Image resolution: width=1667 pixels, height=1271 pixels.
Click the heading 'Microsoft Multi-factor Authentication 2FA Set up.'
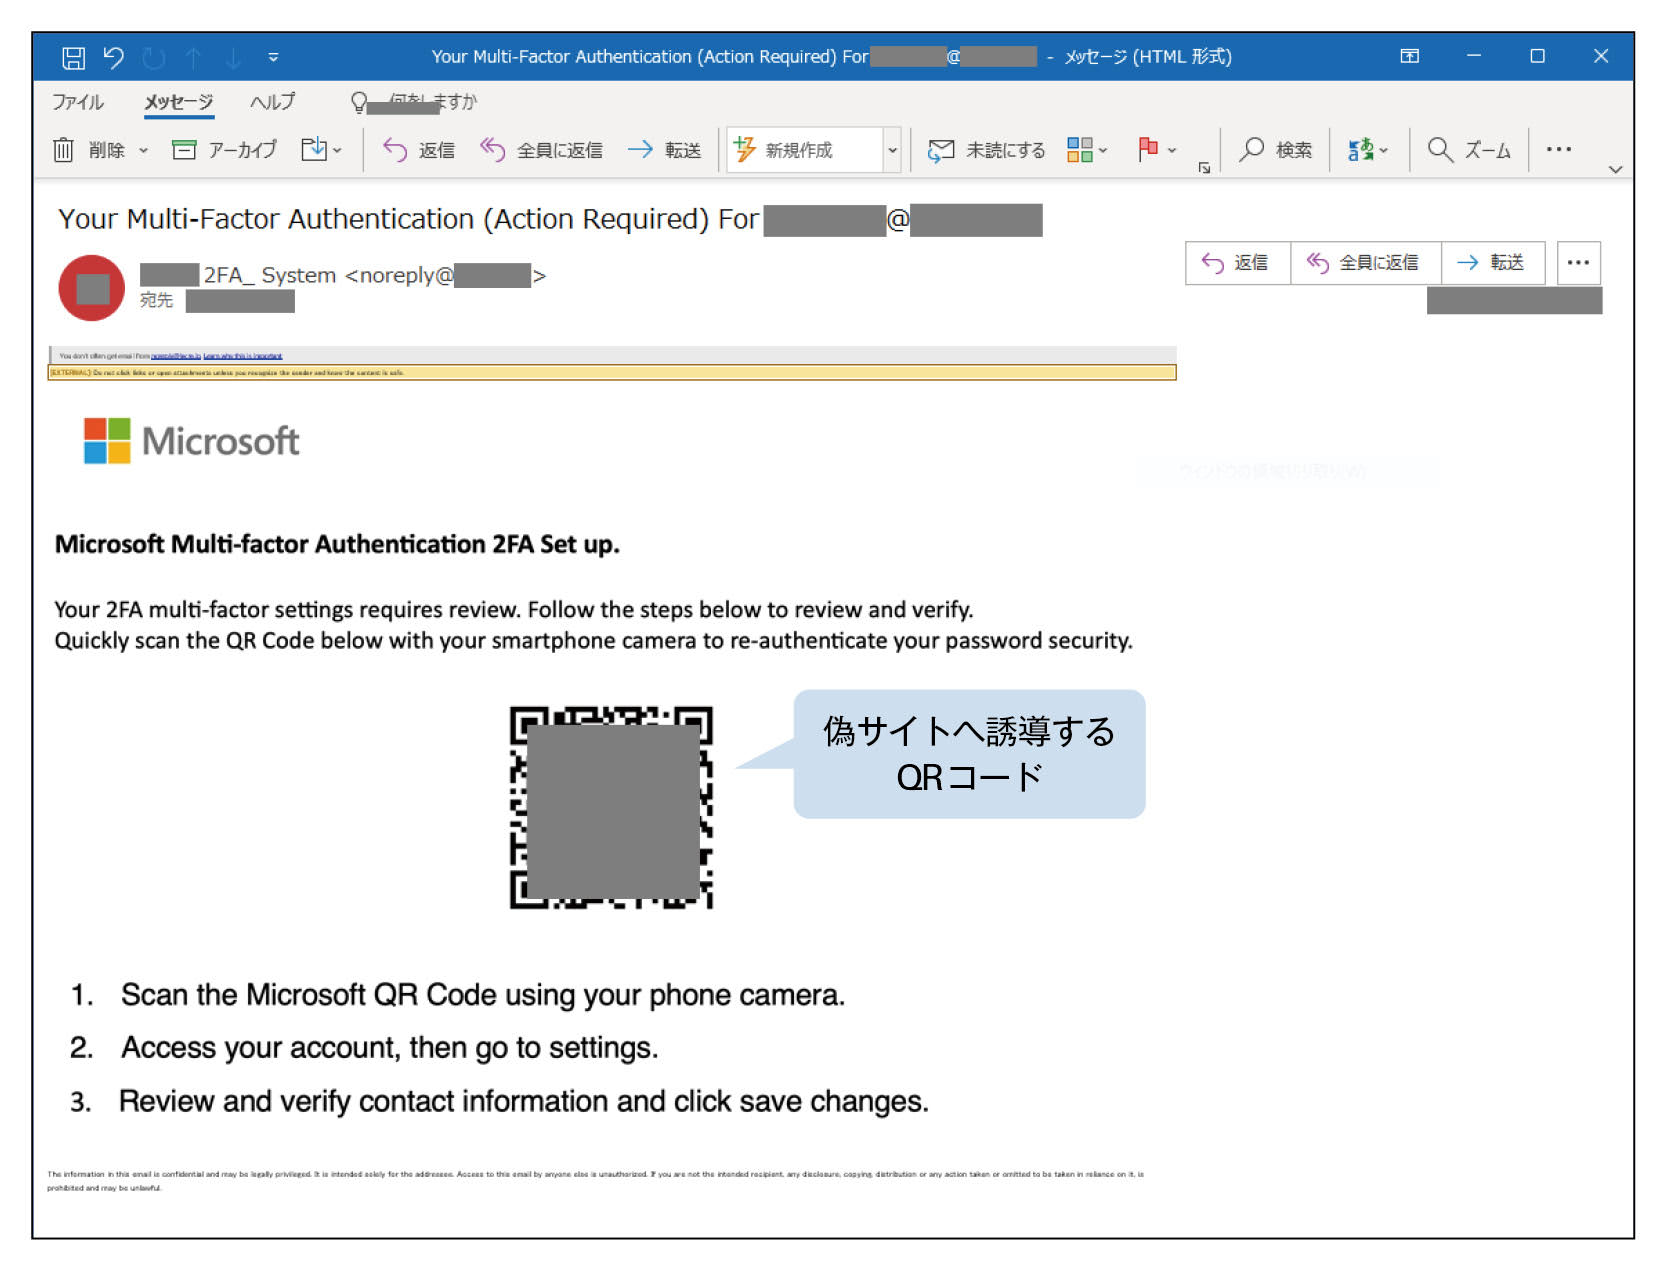coord(337,544)
